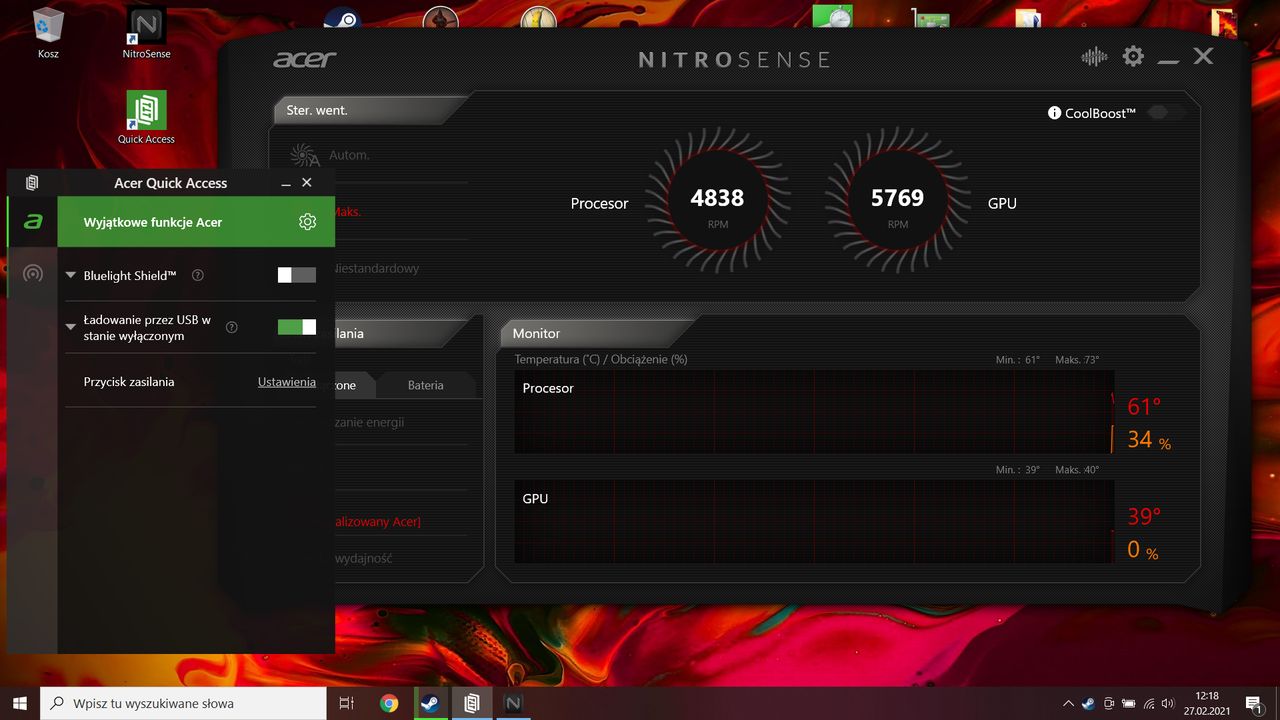Click the 5769 RPM value
Screen dimensions: 1280x720
(x=897, y=198)
